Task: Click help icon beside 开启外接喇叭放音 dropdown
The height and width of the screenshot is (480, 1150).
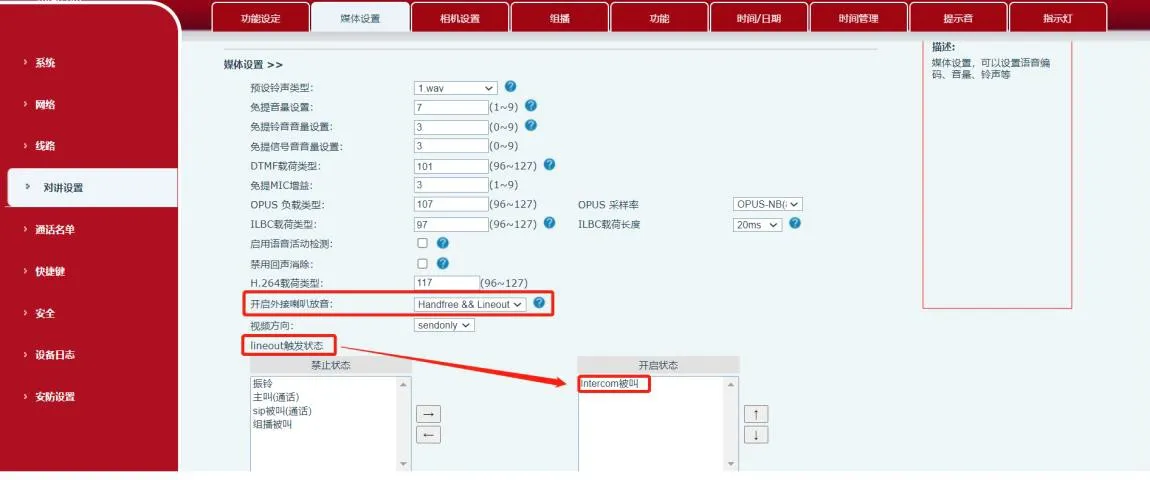Action: [x=539, y=303]
